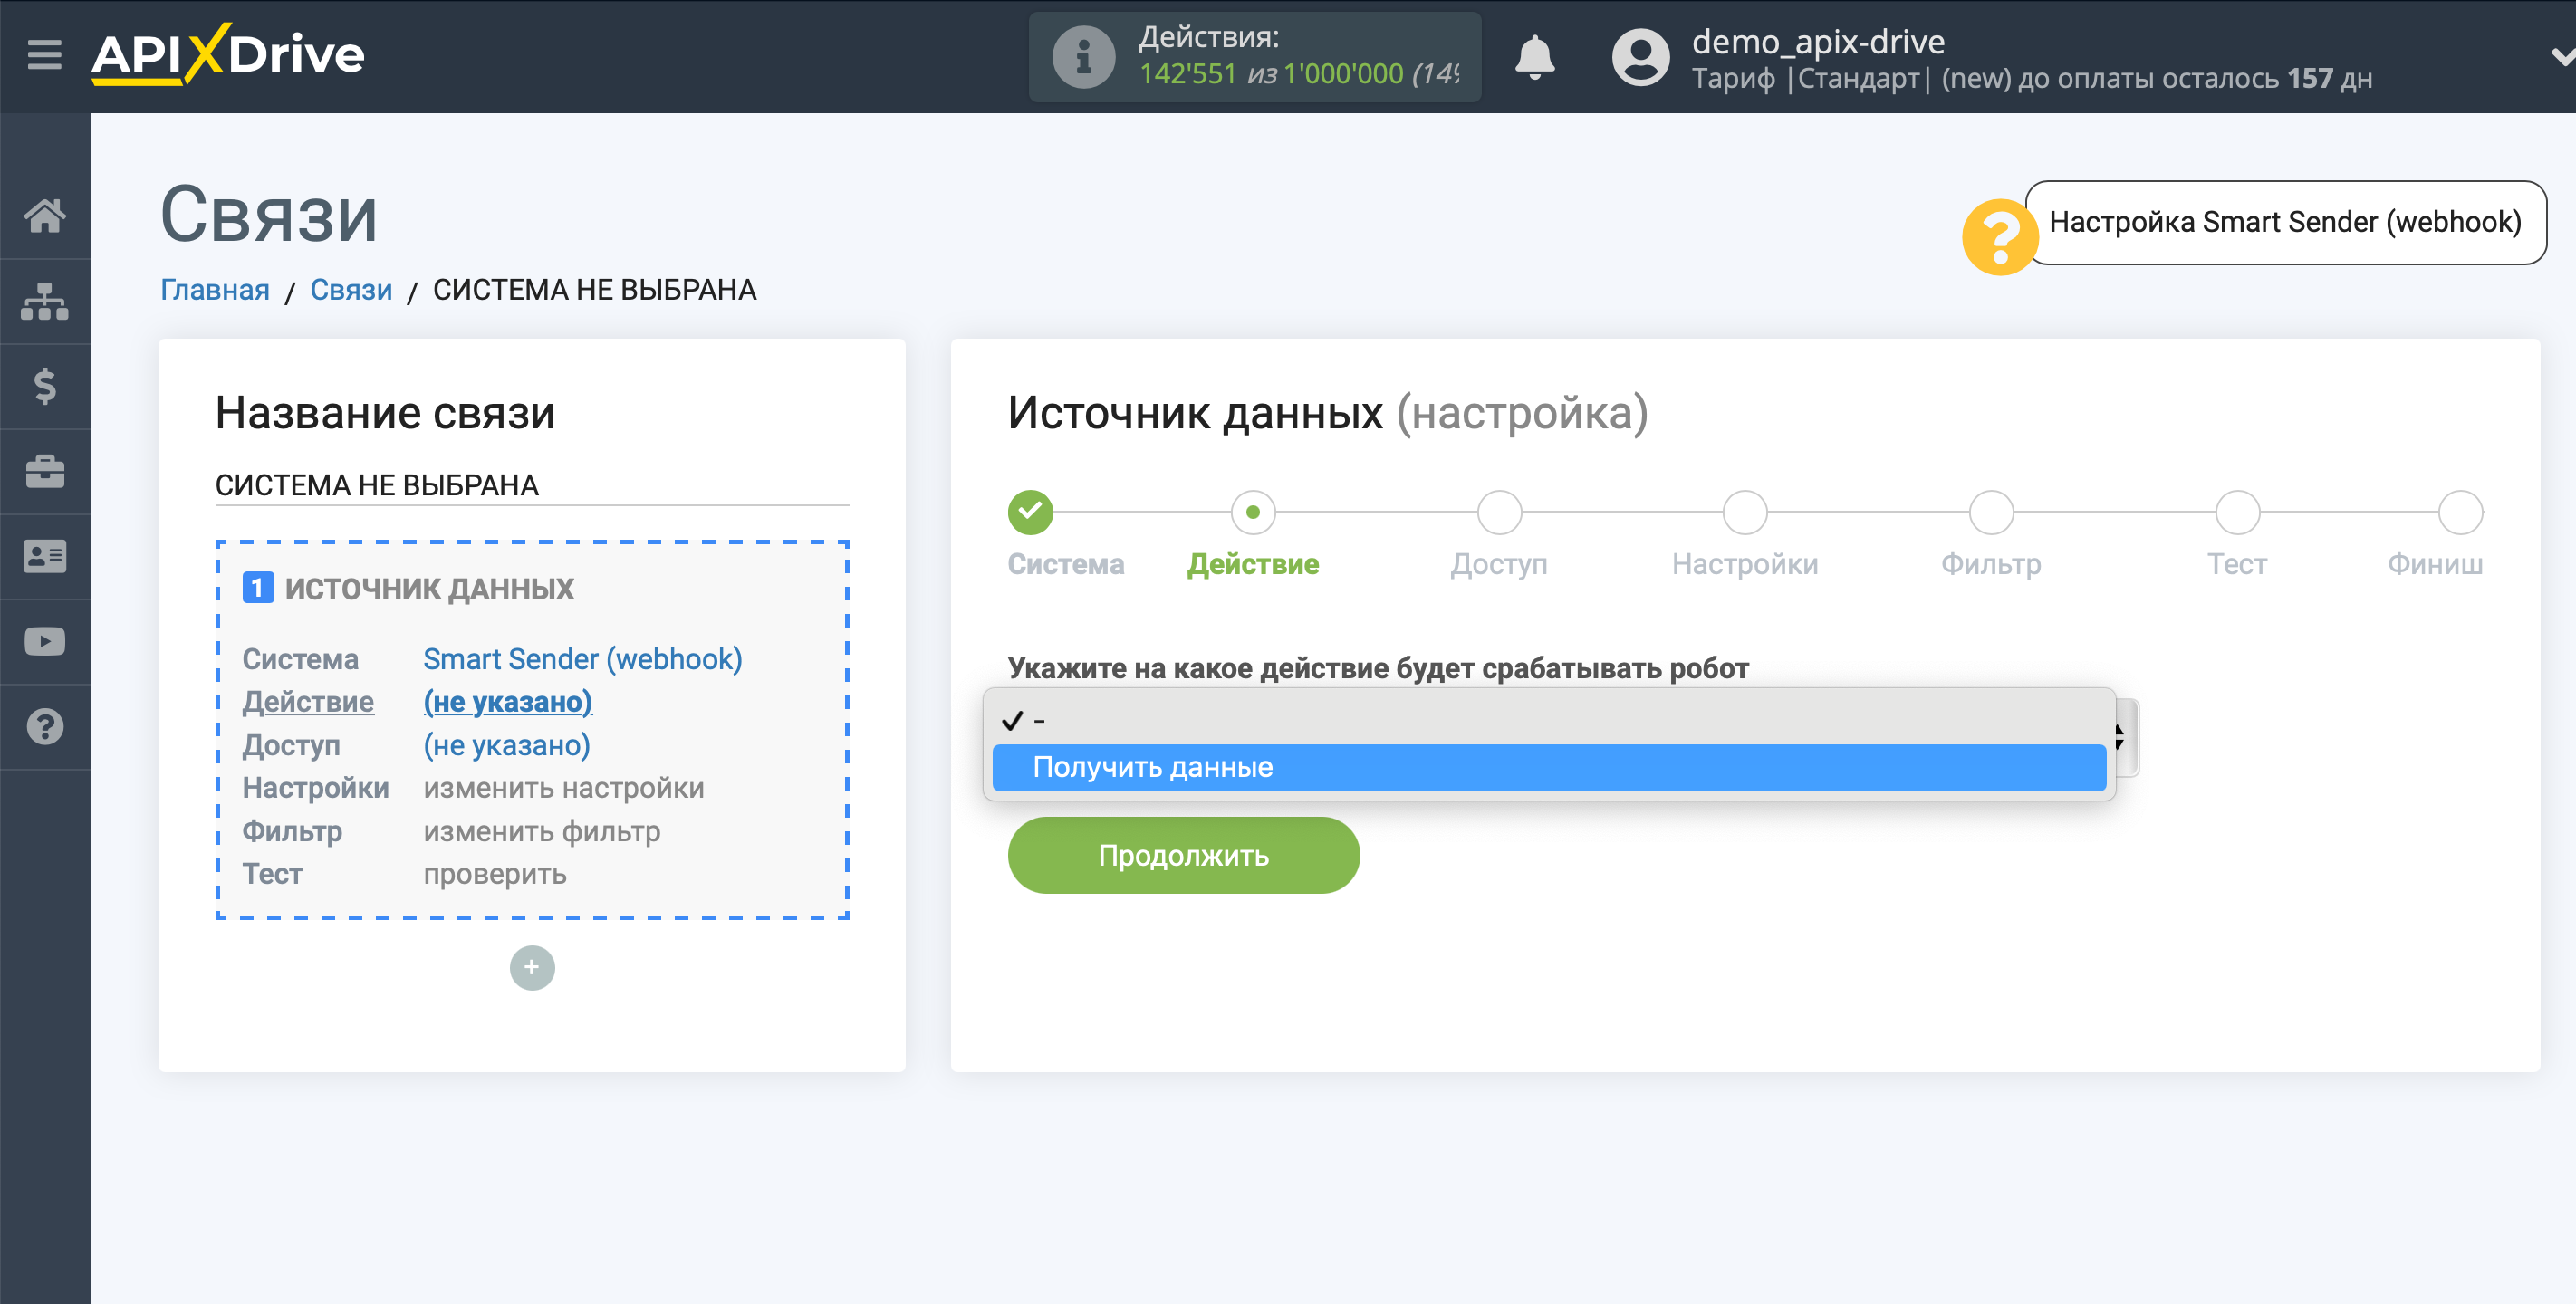The width and height of the screenshot is (2576, 1304).
Task: Click the actions counter 142'551
Action: (1187, 74)
